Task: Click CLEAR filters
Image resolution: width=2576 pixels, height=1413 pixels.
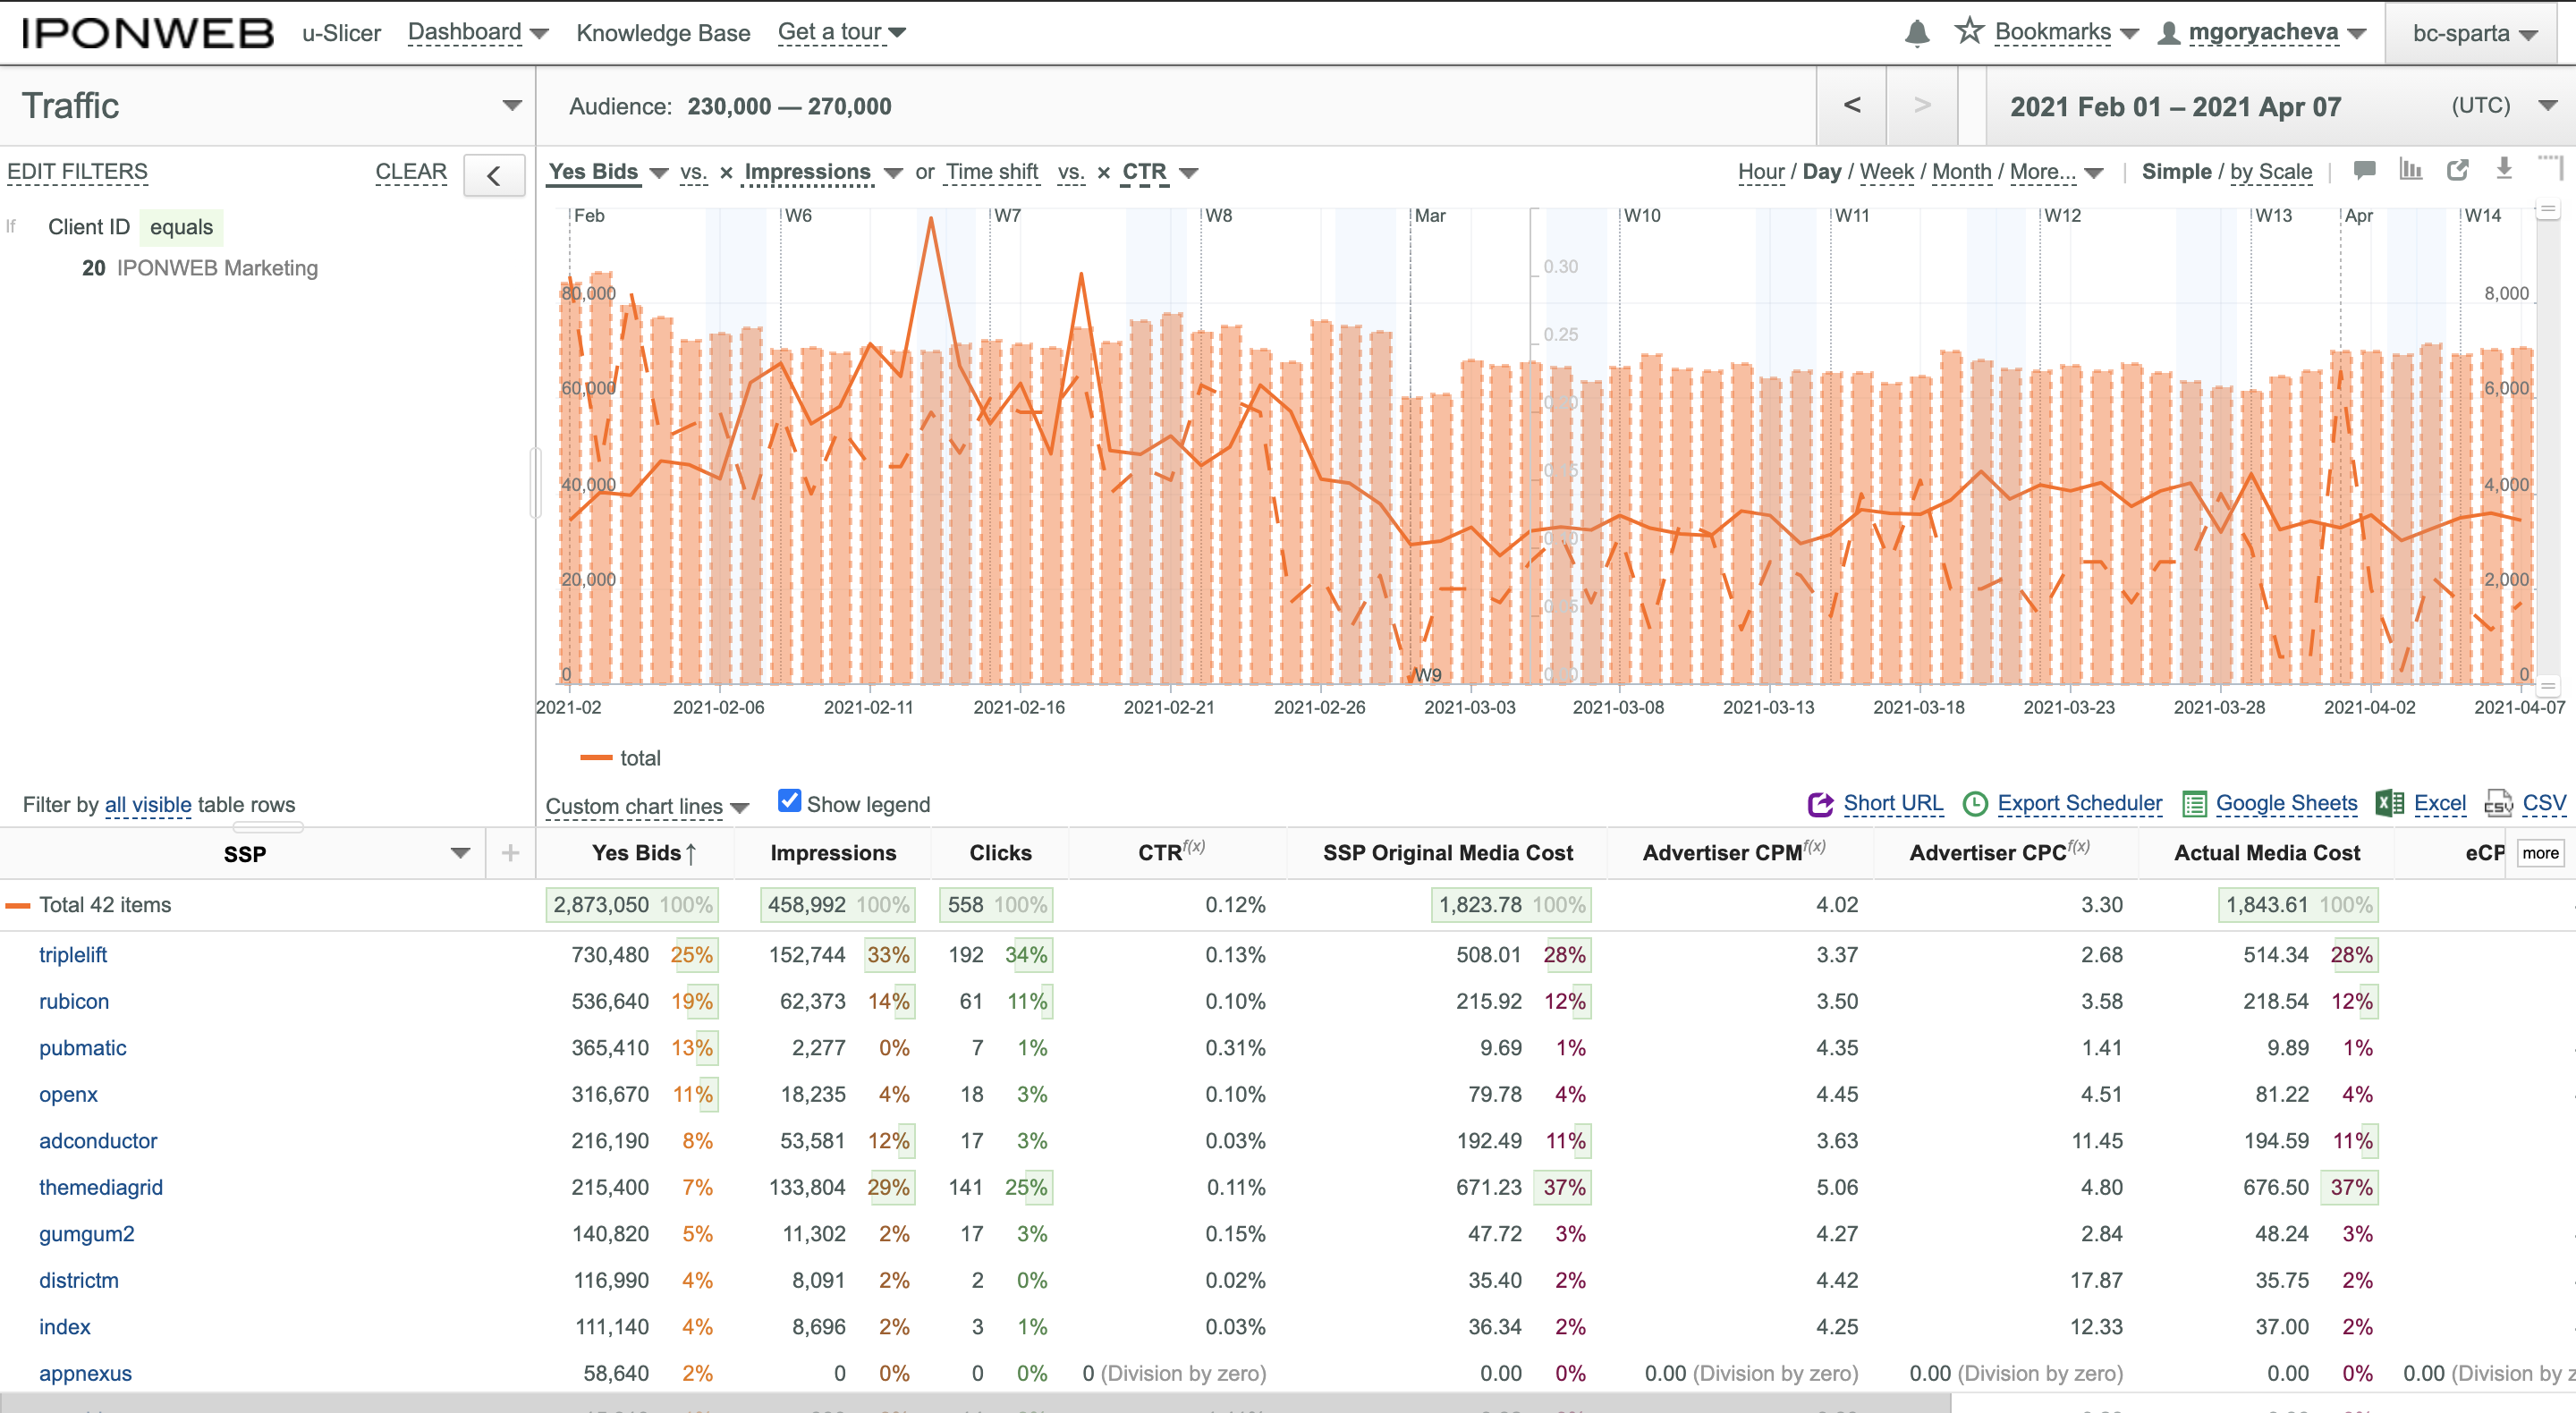Action: tap(411, 172)
